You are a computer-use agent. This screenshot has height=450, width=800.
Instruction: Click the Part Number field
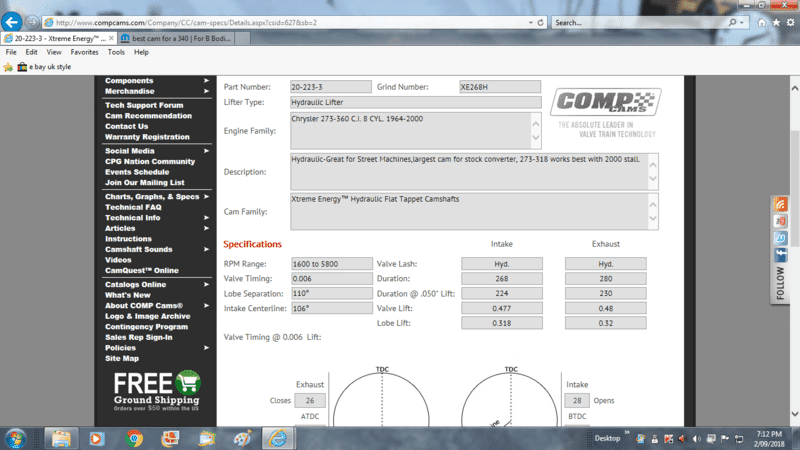(x=329, y=87)
